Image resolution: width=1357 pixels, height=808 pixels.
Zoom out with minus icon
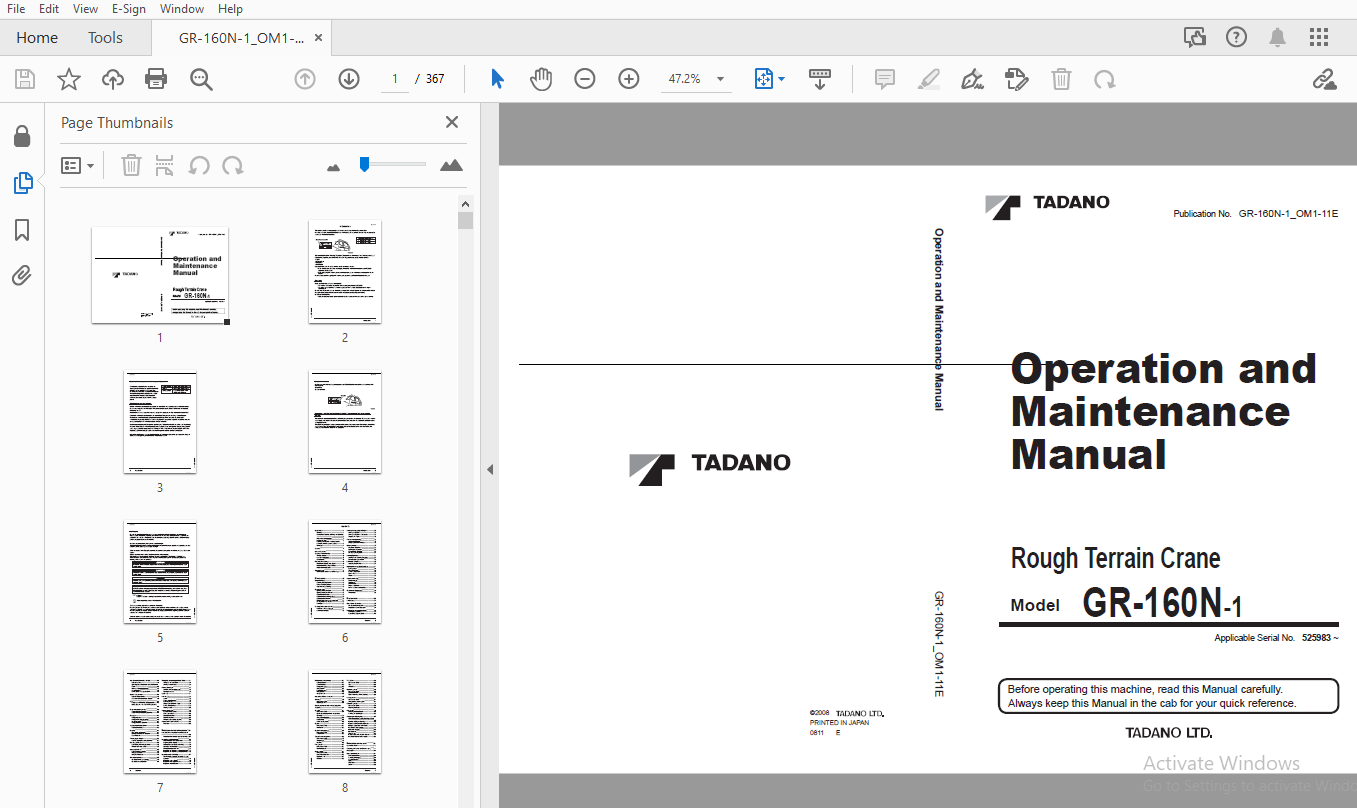click(x=585, y=79)
